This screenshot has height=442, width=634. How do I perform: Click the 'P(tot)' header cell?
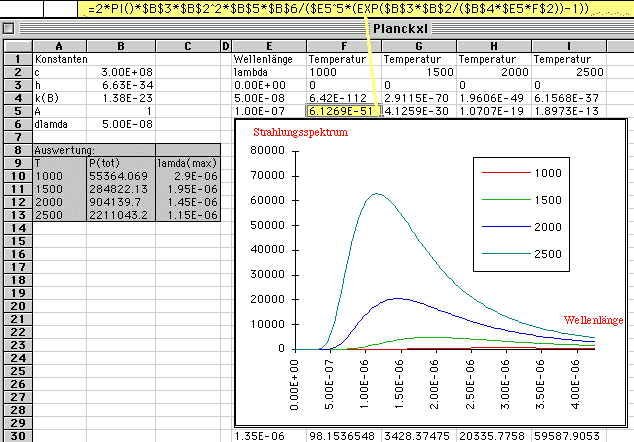coord(121,163)
